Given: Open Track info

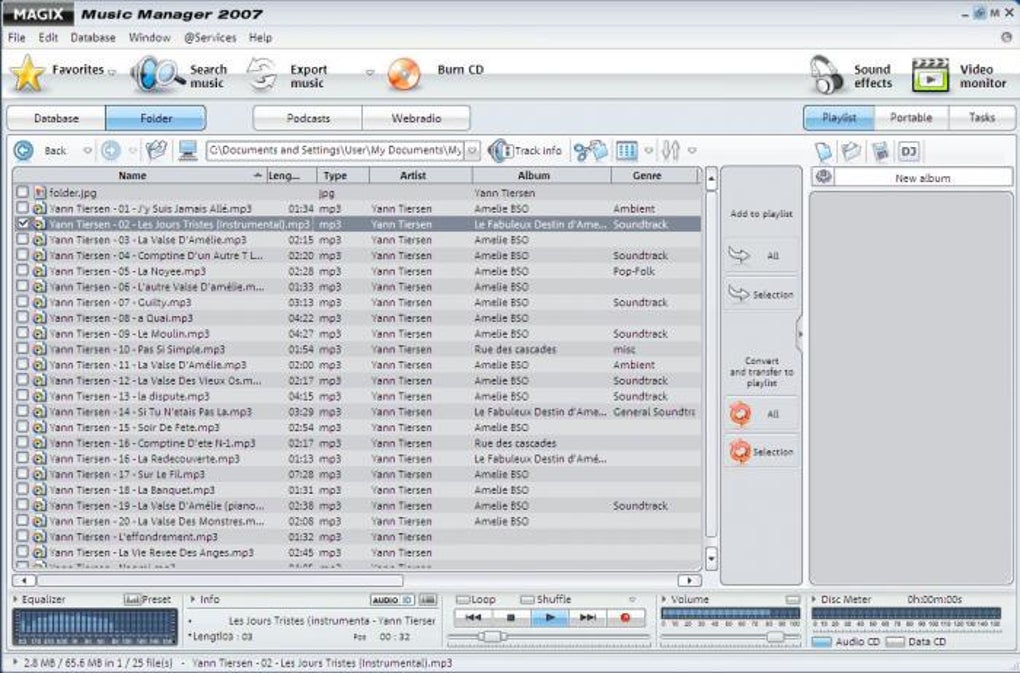Looking at the screenshot, I should [526, 150].
